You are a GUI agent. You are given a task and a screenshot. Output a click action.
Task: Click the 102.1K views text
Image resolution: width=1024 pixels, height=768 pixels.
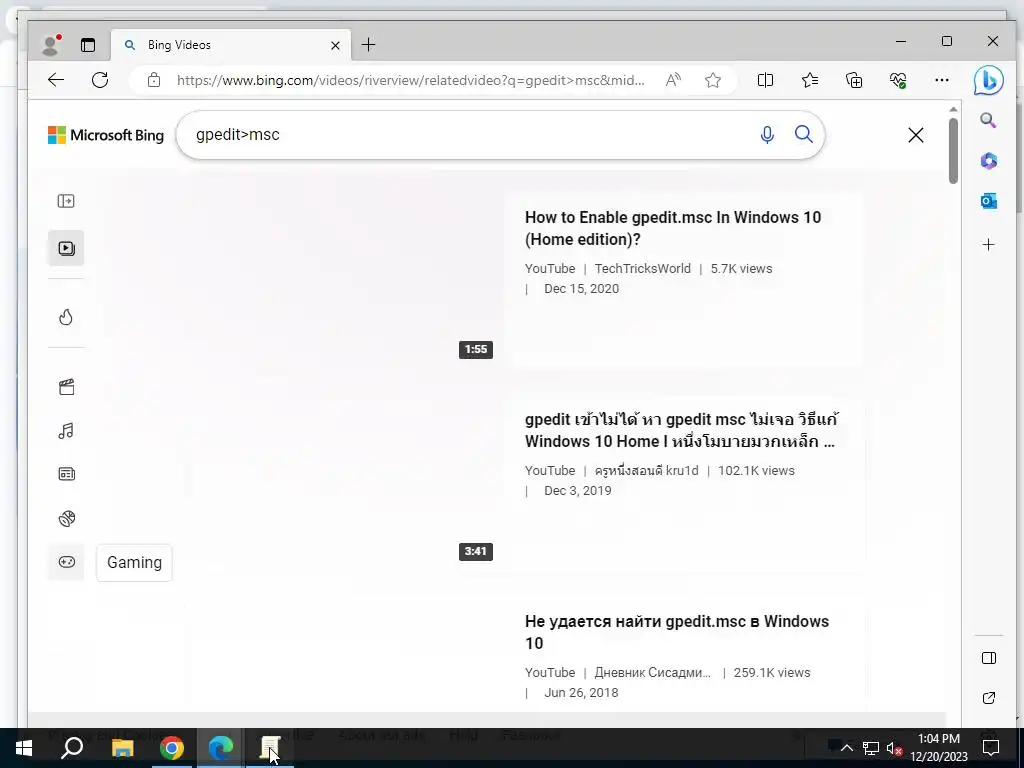[756, 470]
